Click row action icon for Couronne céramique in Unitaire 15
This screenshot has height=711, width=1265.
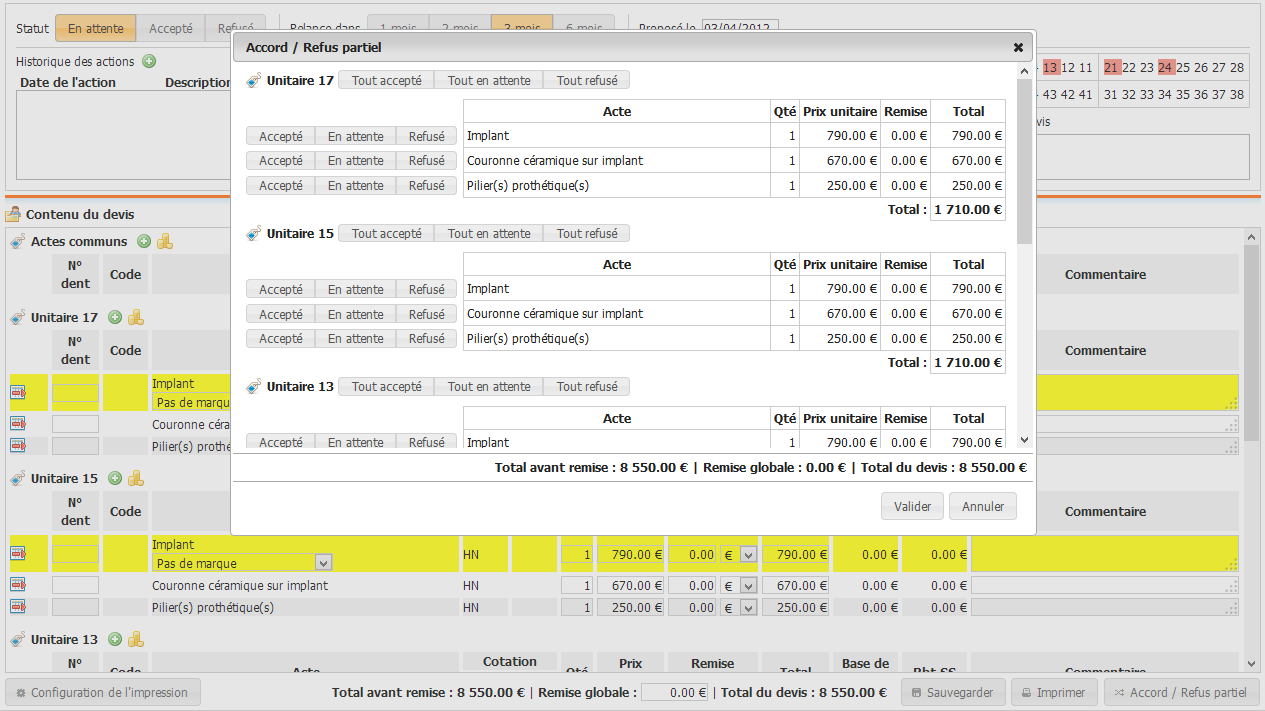click(x=18, y=585)
